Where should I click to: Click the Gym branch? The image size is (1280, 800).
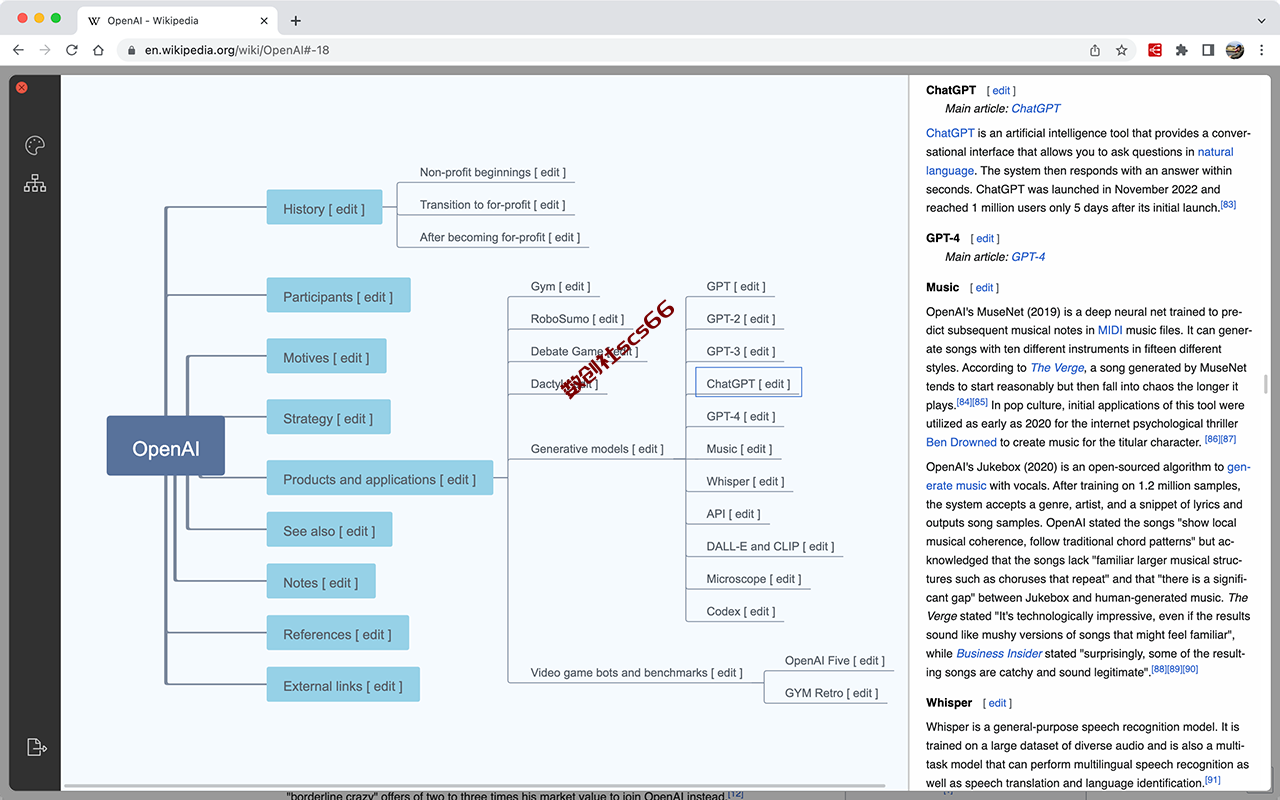560,286
